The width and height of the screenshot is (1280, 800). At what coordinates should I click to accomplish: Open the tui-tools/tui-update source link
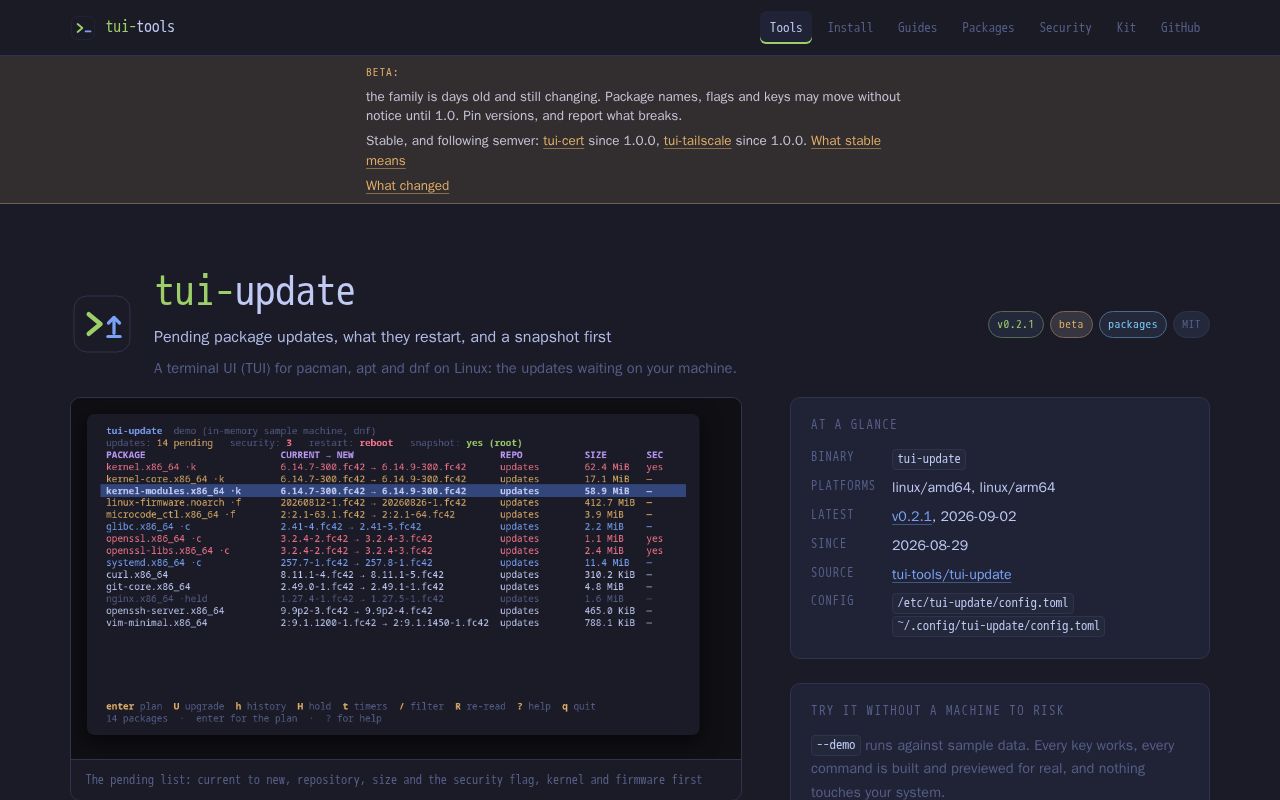(951, 575)
